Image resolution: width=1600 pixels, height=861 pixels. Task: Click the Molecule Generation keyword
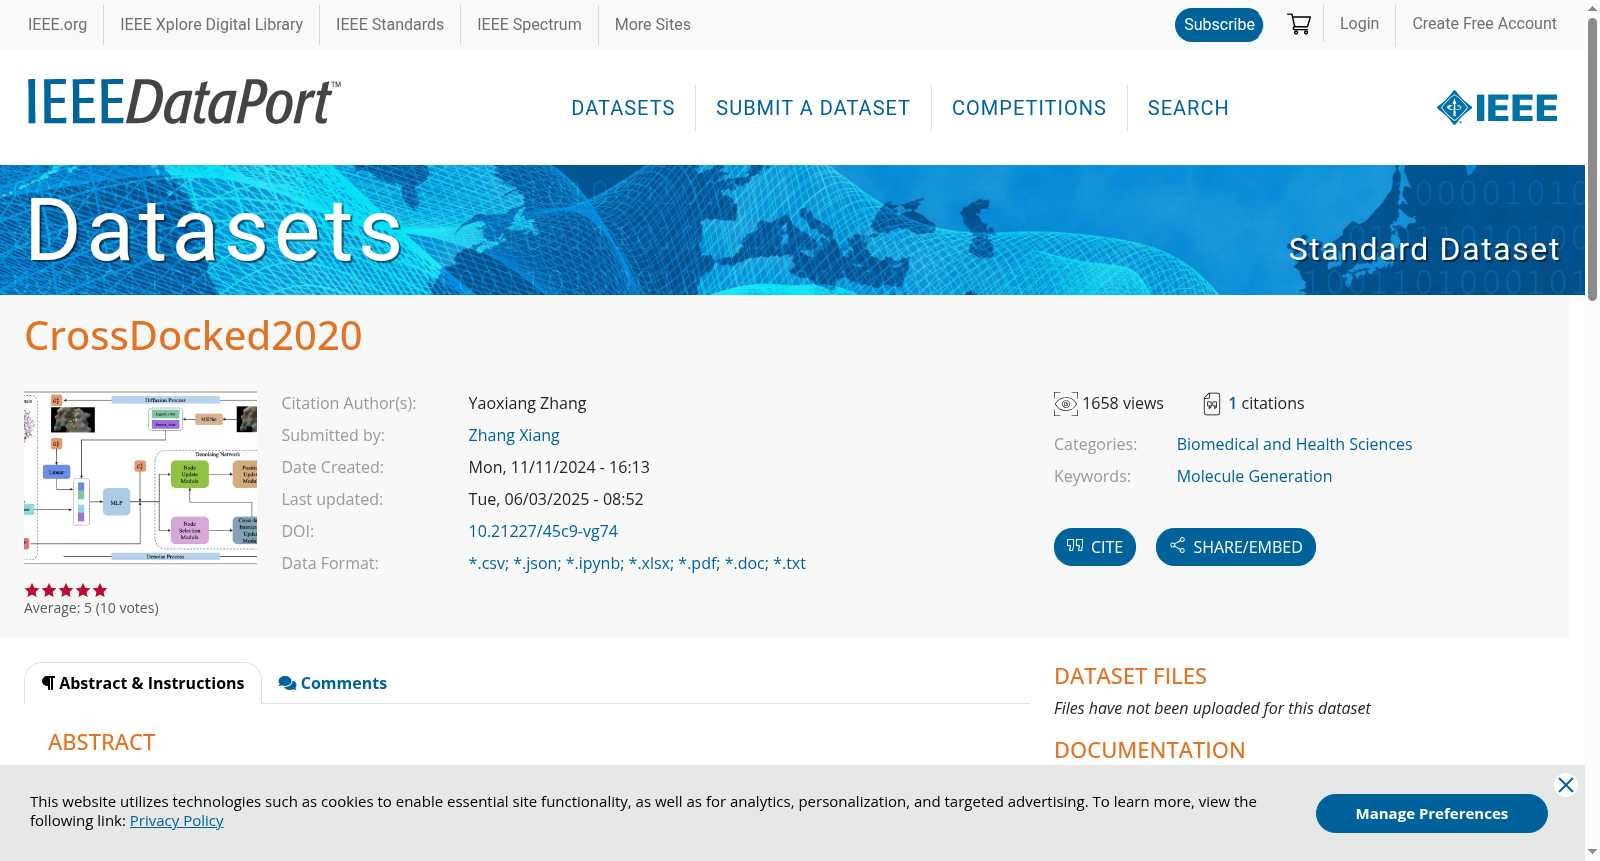coord(1254,476)
